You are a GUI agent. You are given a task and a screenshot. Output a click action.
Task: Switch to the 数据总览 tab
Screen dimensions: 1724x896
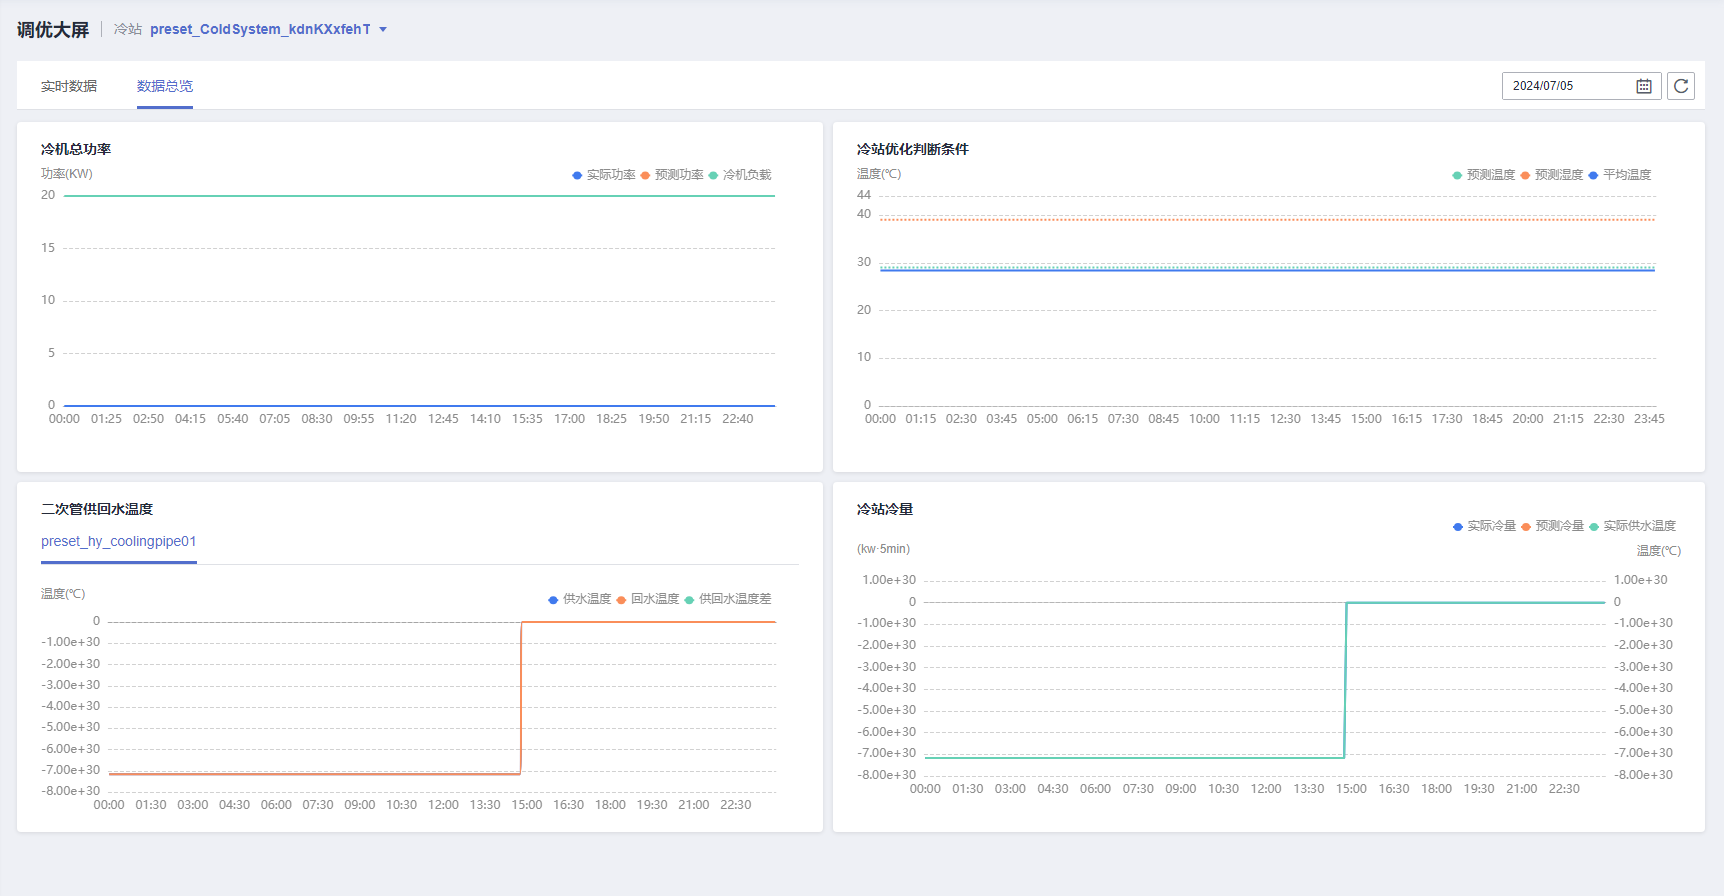(x=165, y=86)
